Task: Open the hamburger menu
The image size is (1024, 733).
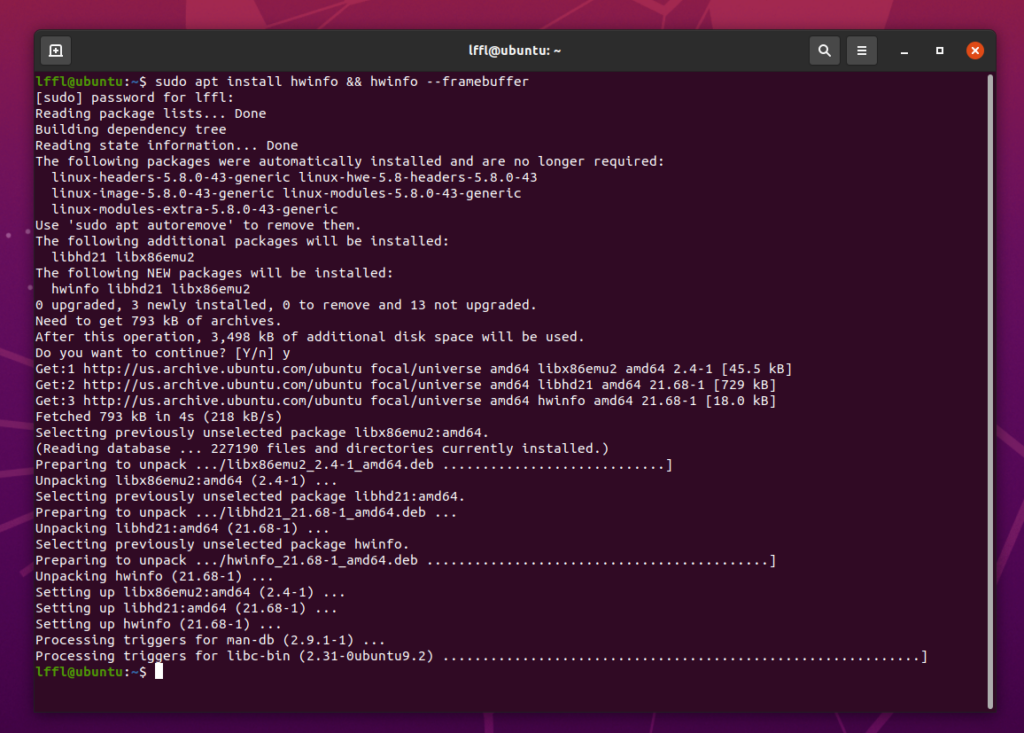Action: tap(861, 50)
